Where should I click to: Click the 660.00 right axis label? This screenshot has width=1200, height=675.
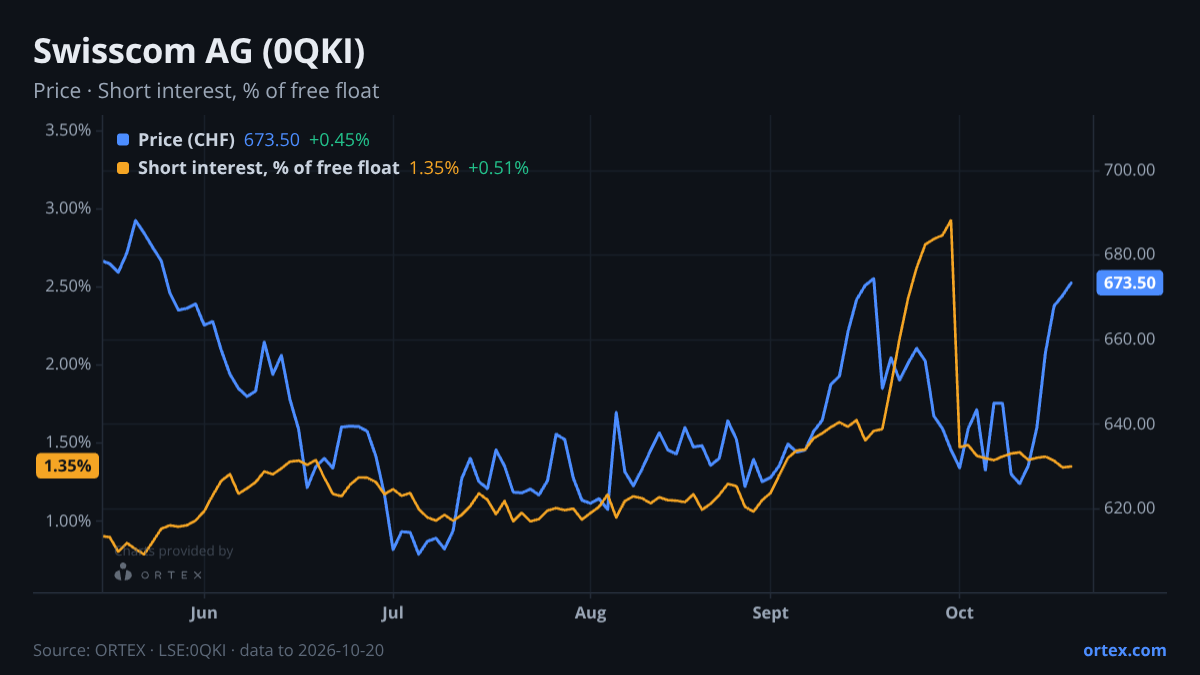pyautogui.click(x=1130, y=339)
